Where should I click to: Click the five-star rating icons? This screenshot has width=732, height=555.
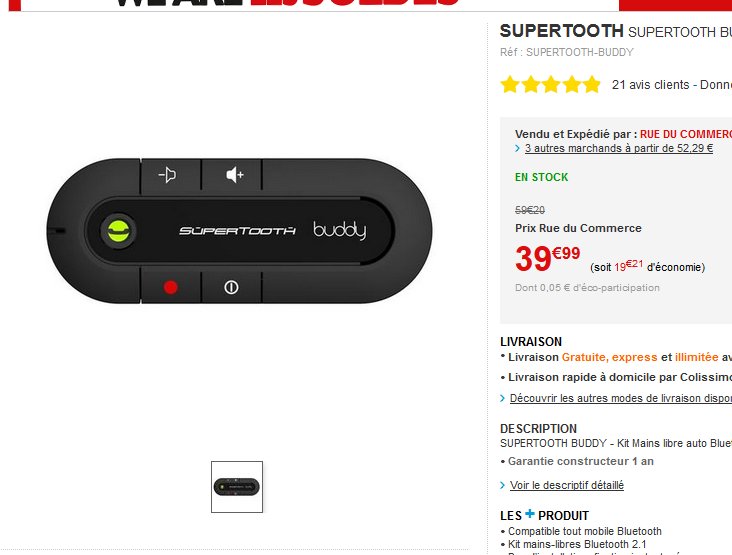(x=550, y=85)
